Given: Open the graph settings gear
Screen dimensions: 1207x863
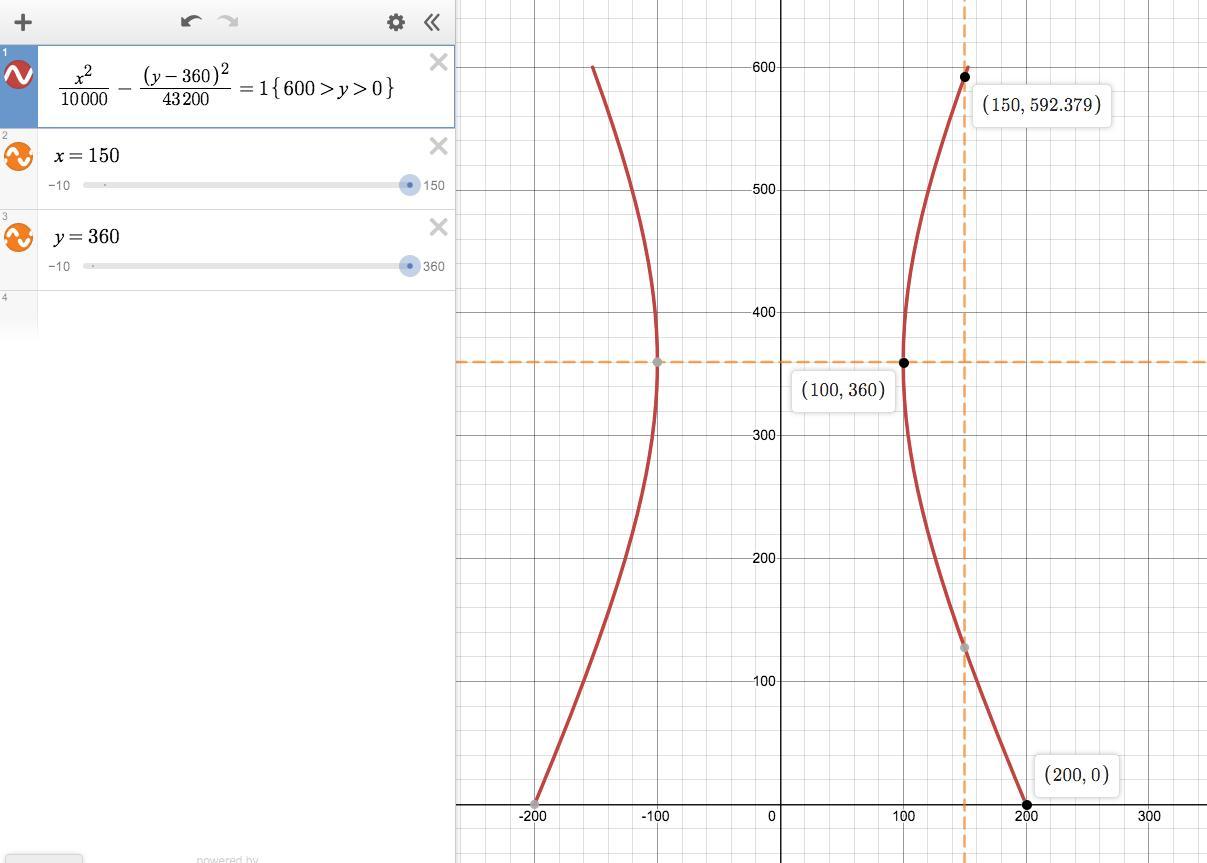Looking at the screenshot, I should tap(396, 22).
